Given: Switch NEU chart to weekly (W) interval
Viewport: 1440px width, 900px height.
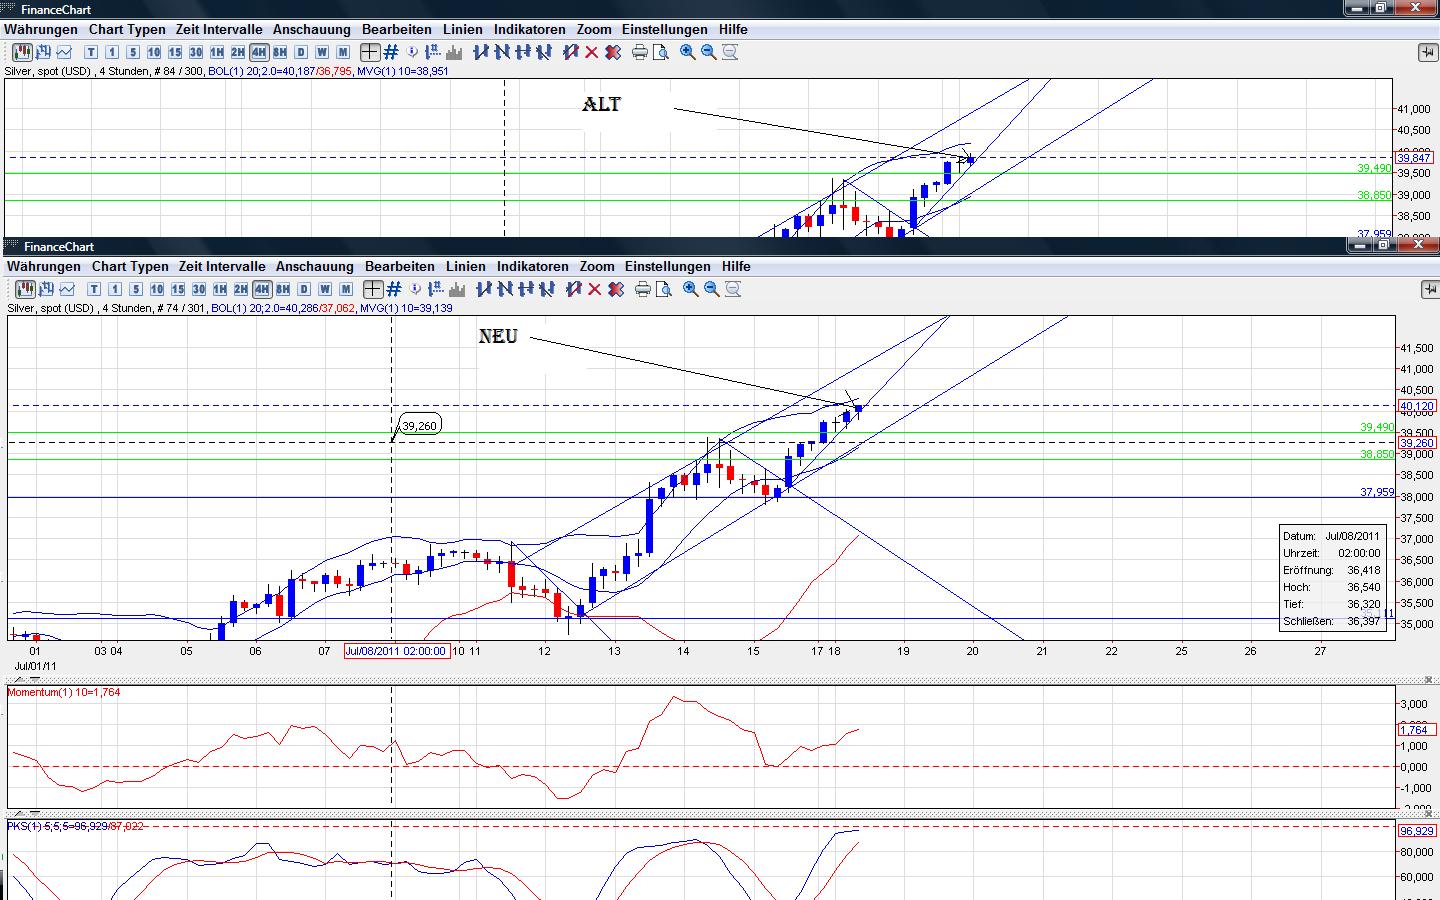Looking at the screenshot, I should pyautogui.click(x=325, y=289).
